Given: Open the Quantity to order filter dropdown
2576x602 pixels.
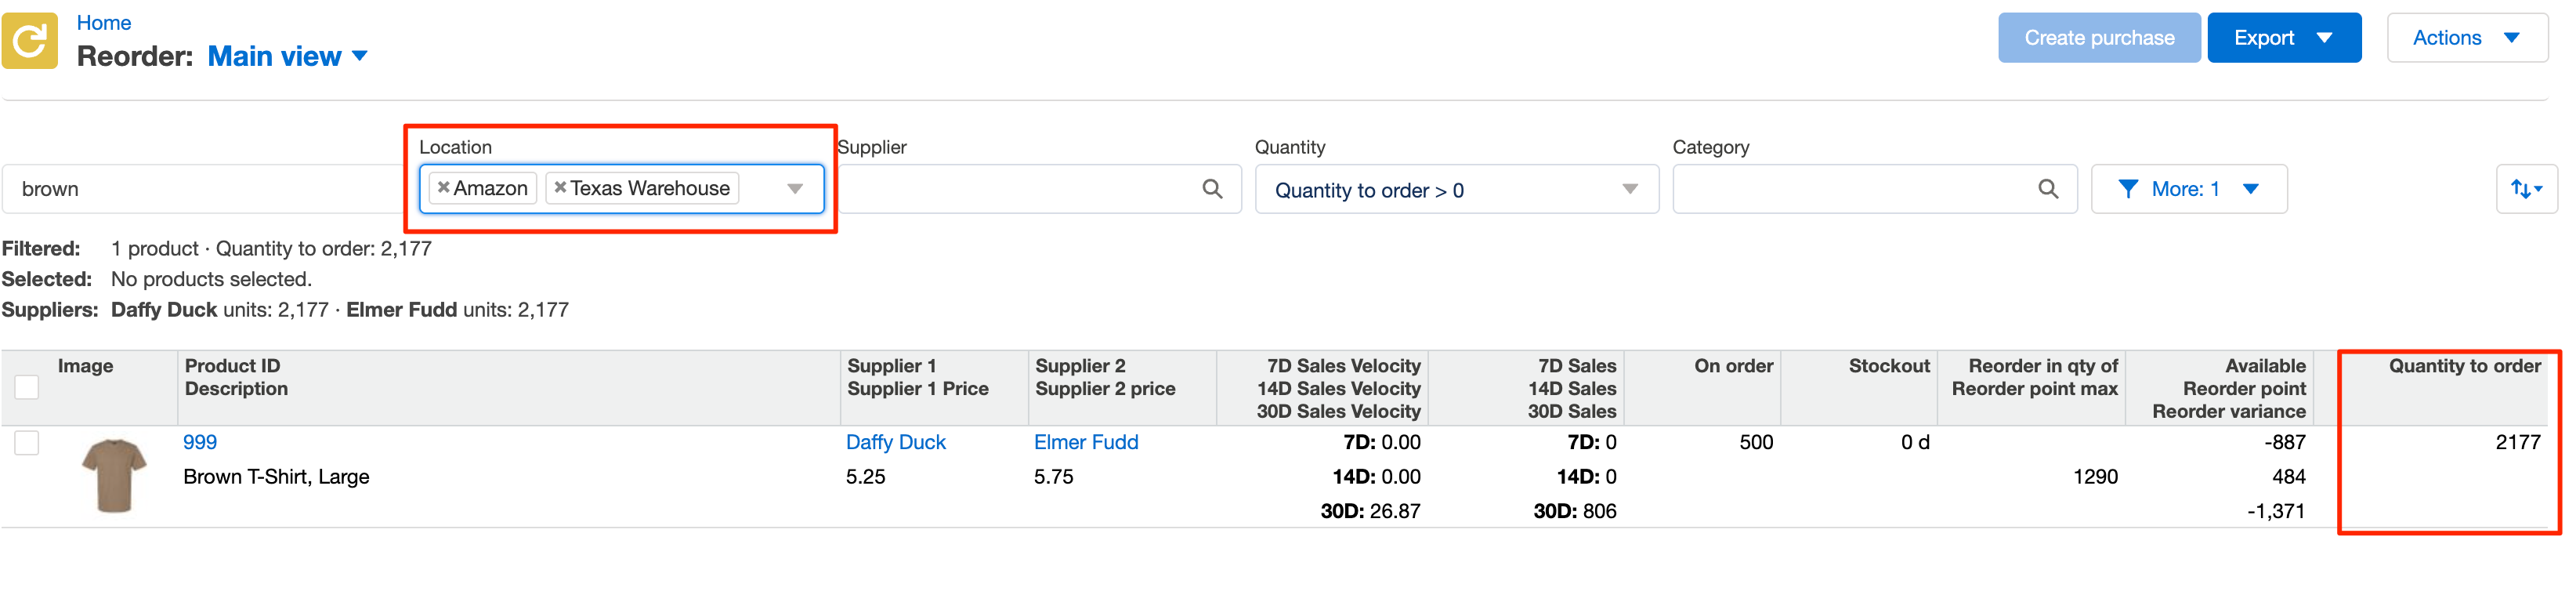Looking at the screenshot, I should pos(1455,190).
